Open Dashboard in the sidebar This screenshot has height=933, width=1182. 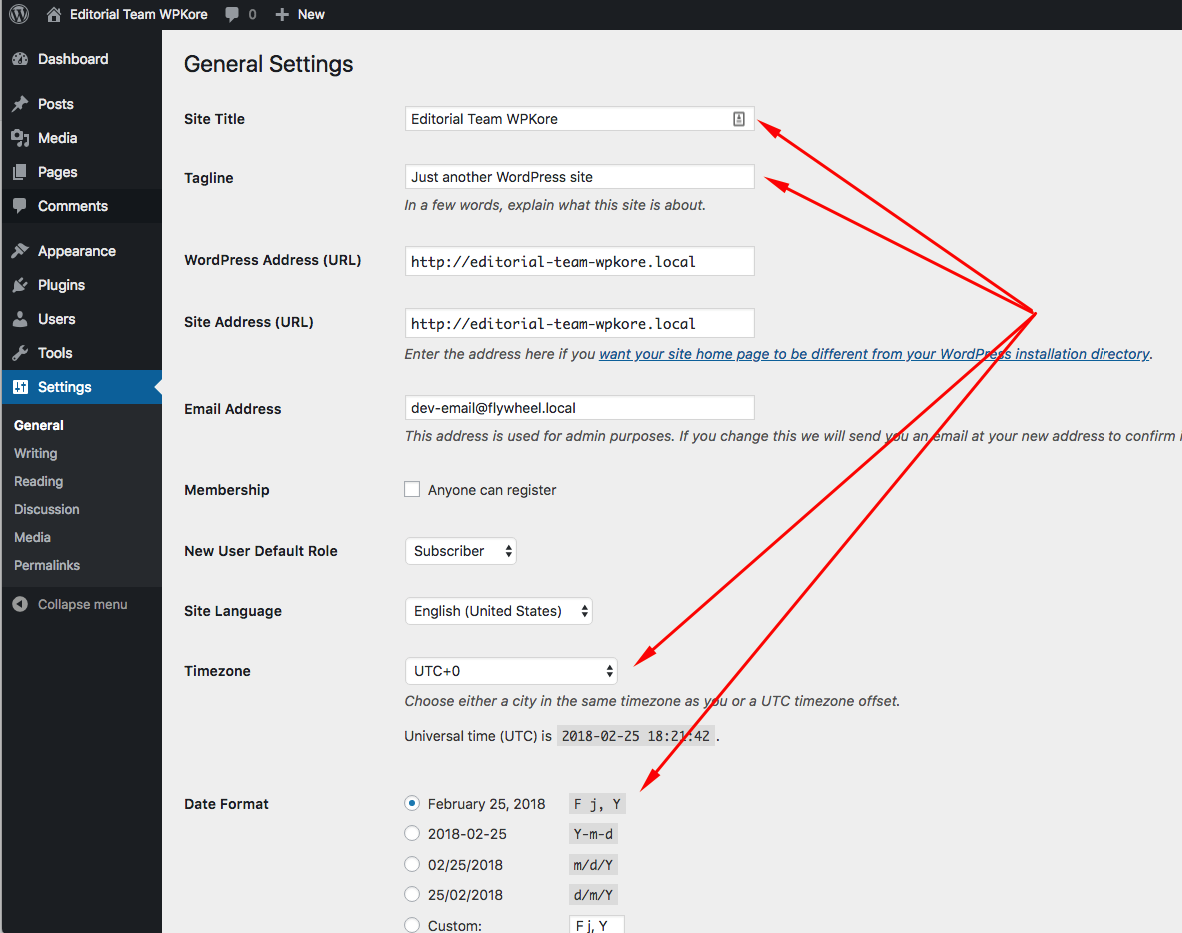(73, 59)
